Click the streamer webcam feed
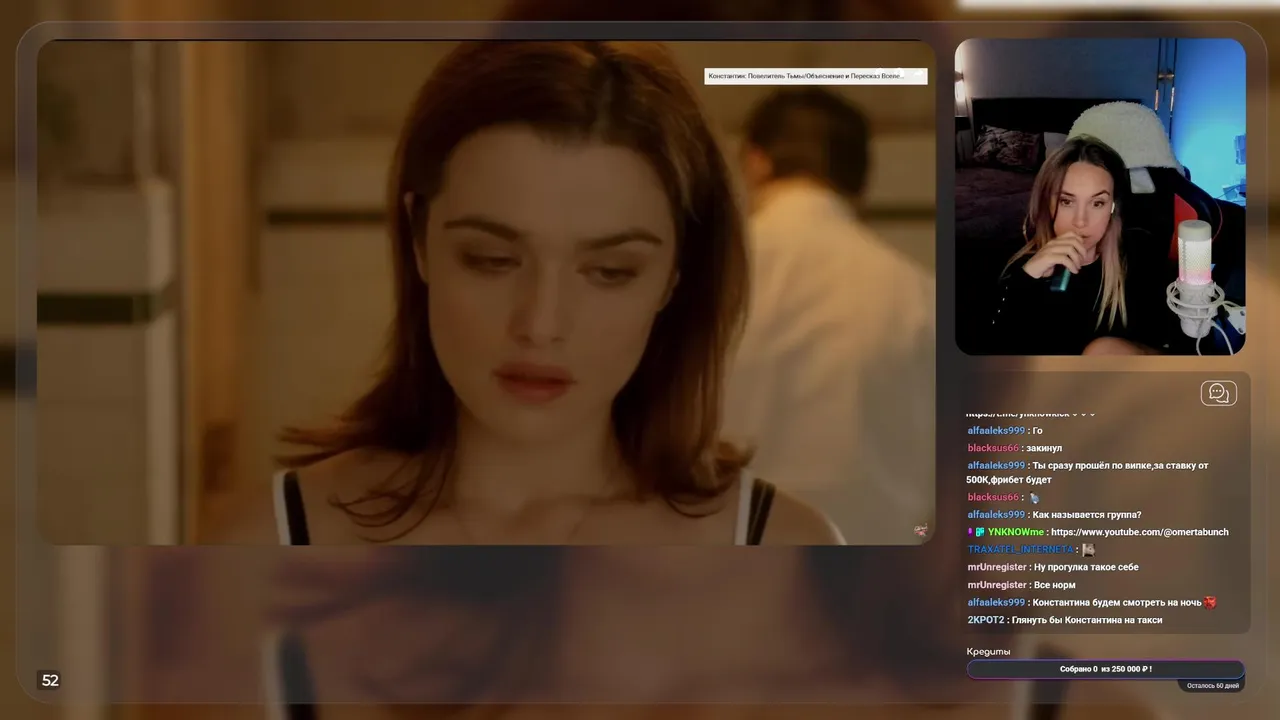The image size is (1280, 720). (x=1100, y=197)
